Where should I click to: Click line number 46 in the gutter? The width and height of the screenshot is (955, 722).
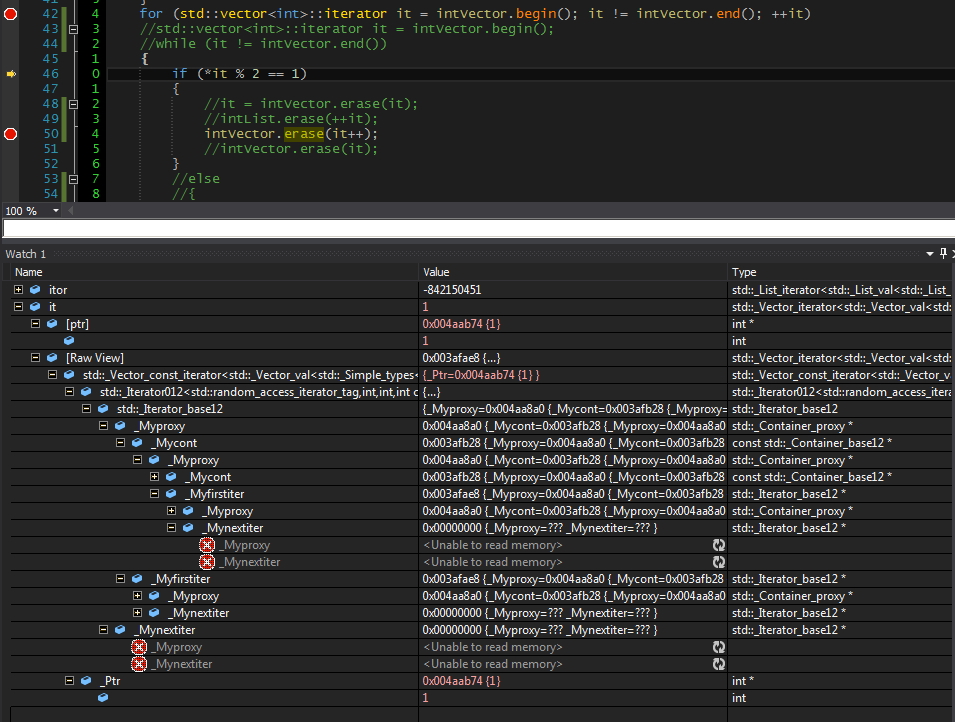tap(51, 74)
